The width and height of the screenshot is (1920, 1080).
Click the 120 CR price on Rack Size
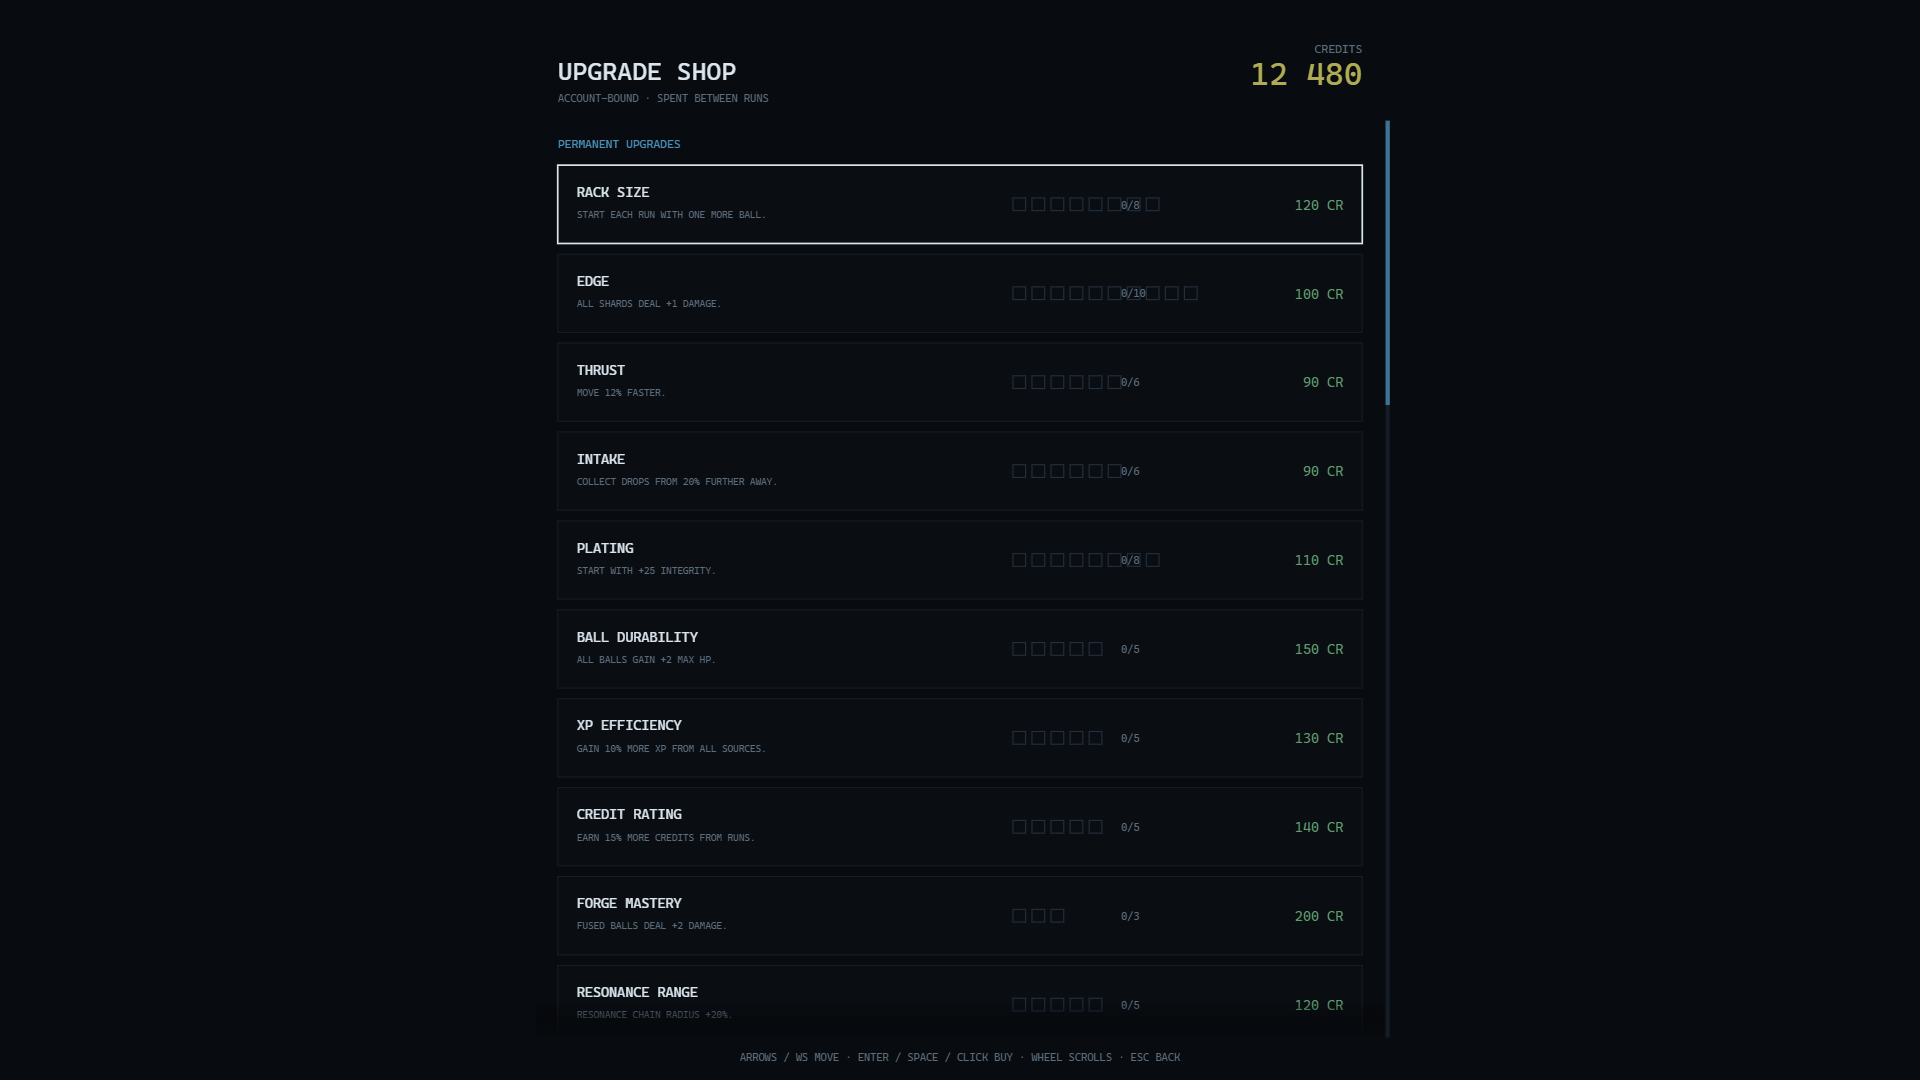[x=1318, y=205]
